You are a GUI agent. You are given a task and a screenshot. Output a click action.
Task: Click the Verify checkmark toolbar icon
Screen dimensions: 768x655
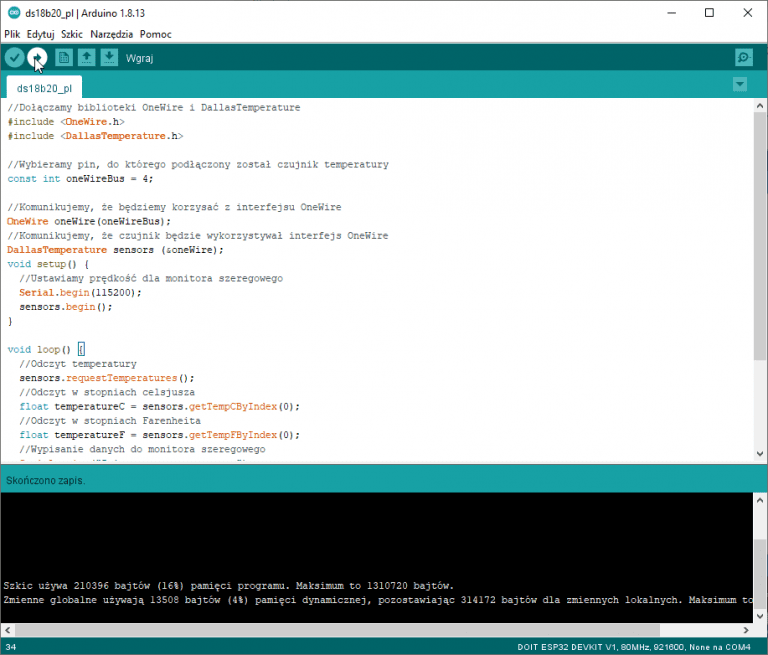pos(14,58)
